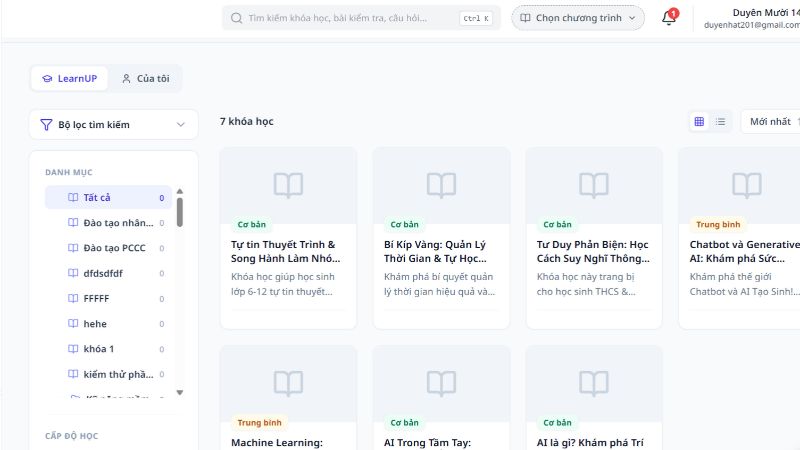Click the CẤP ĐỘ HỌC section heading
The image size is (800, 450).
click(x=71, y=436)
